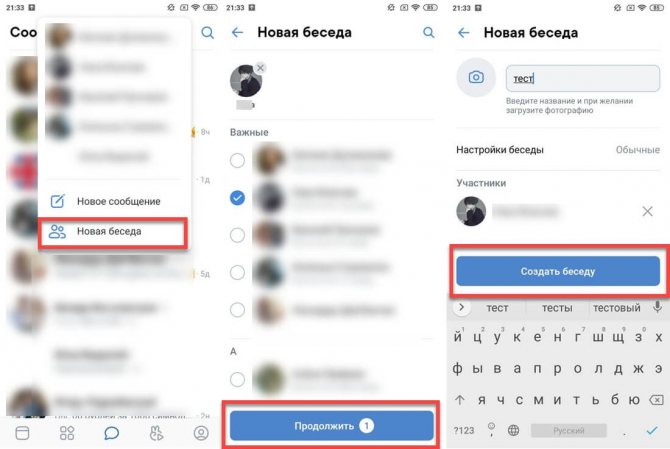
Task: Click the chat name field containing тест
Action: click(583, 79)
